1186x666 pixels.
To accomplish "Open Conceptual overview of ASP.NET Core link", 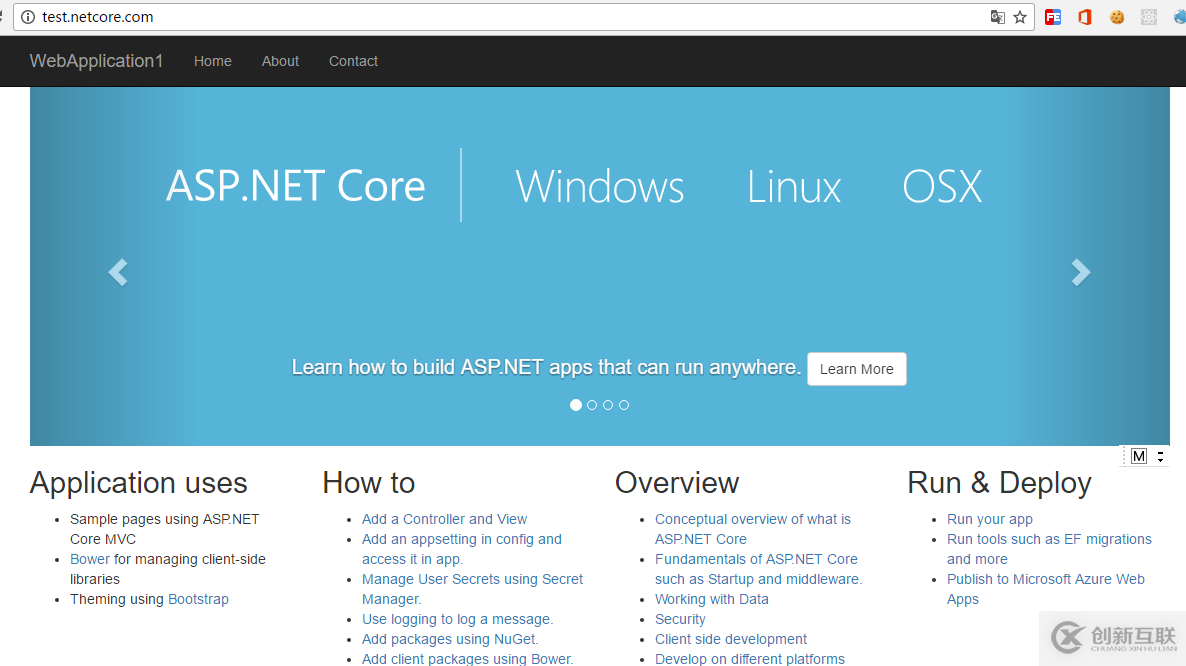I will click(753, 529).
